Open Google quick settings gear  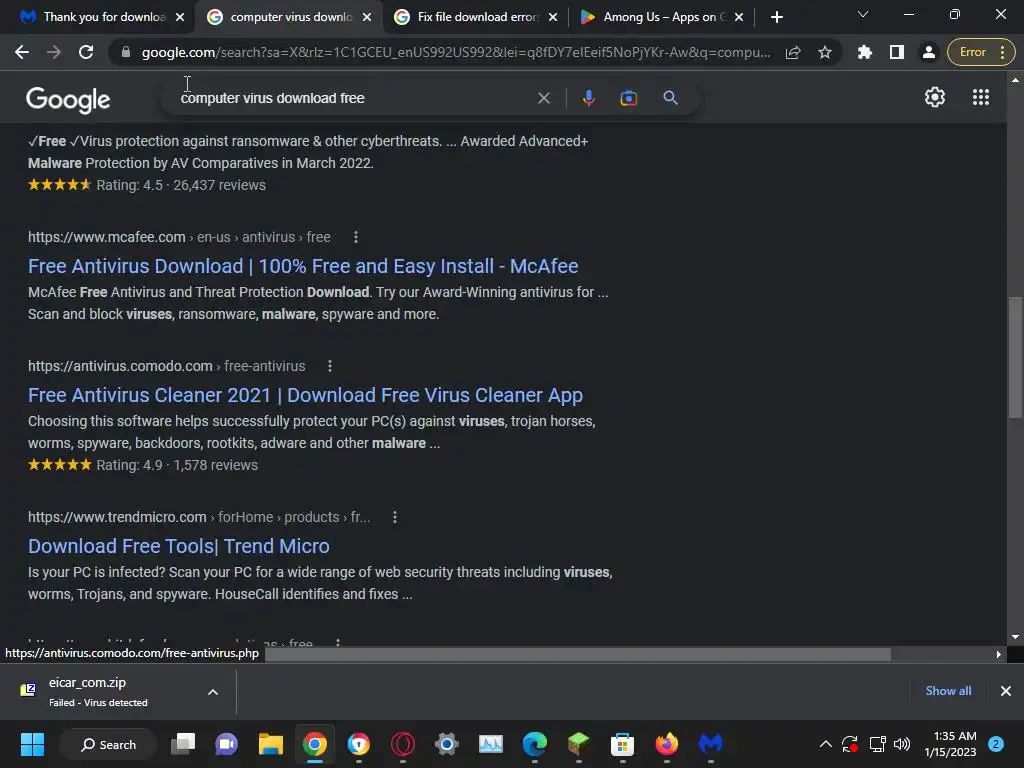pyautogui.click(x=935, y=97)
